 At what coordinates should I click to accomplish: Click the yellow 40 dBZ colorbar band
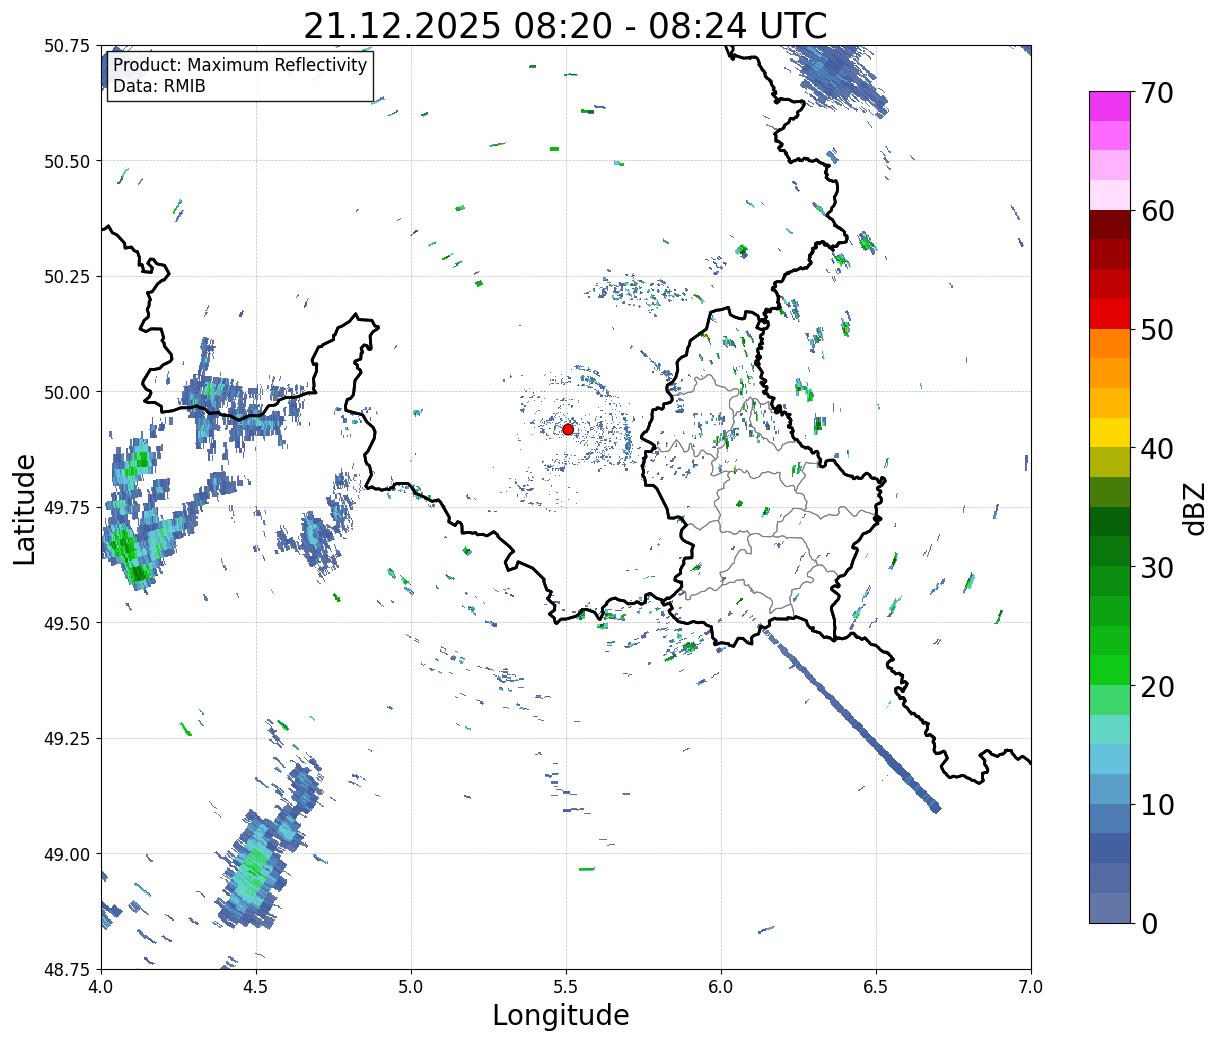click(x=1110, y=432)
